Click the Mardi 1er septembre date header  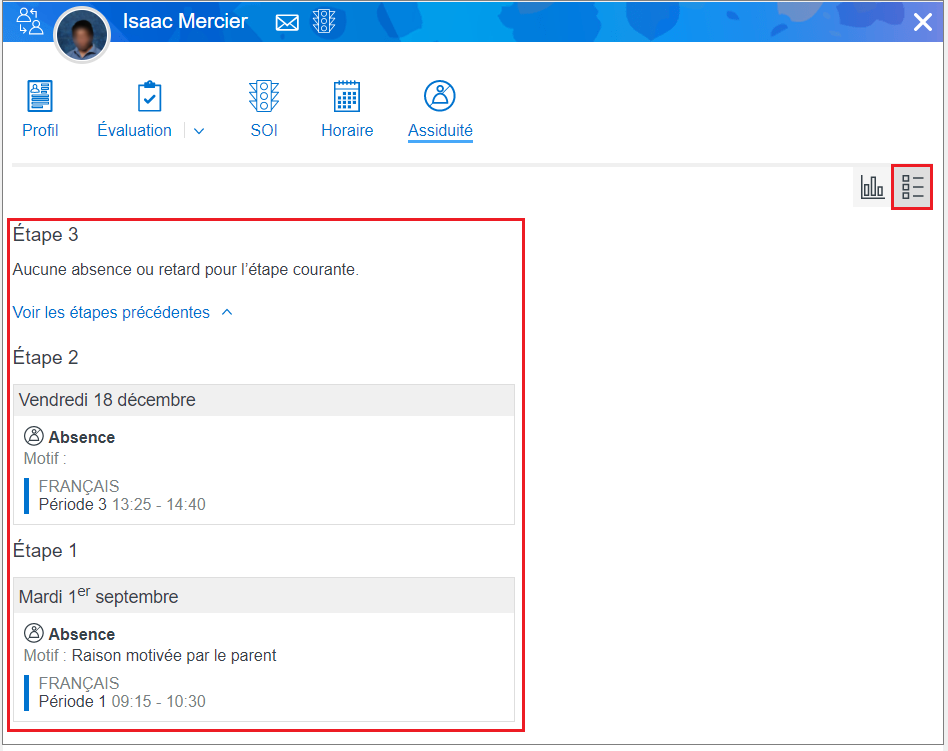98,596
